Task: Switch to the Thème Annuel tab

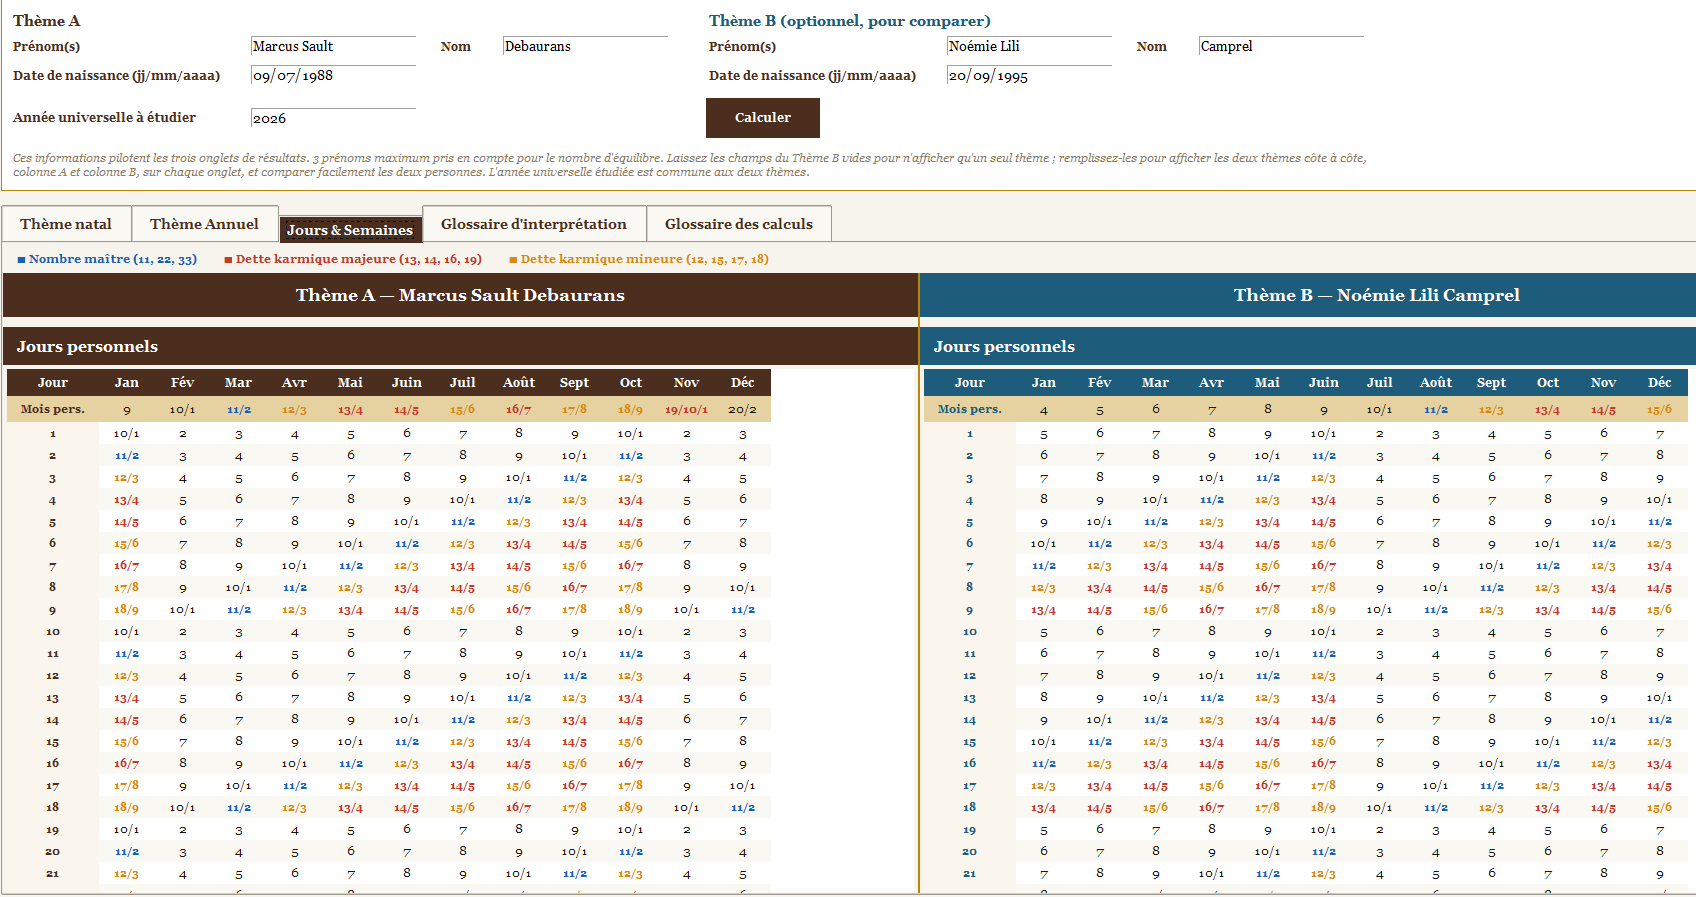Action: pyautogui.click(x=204, y=224)
